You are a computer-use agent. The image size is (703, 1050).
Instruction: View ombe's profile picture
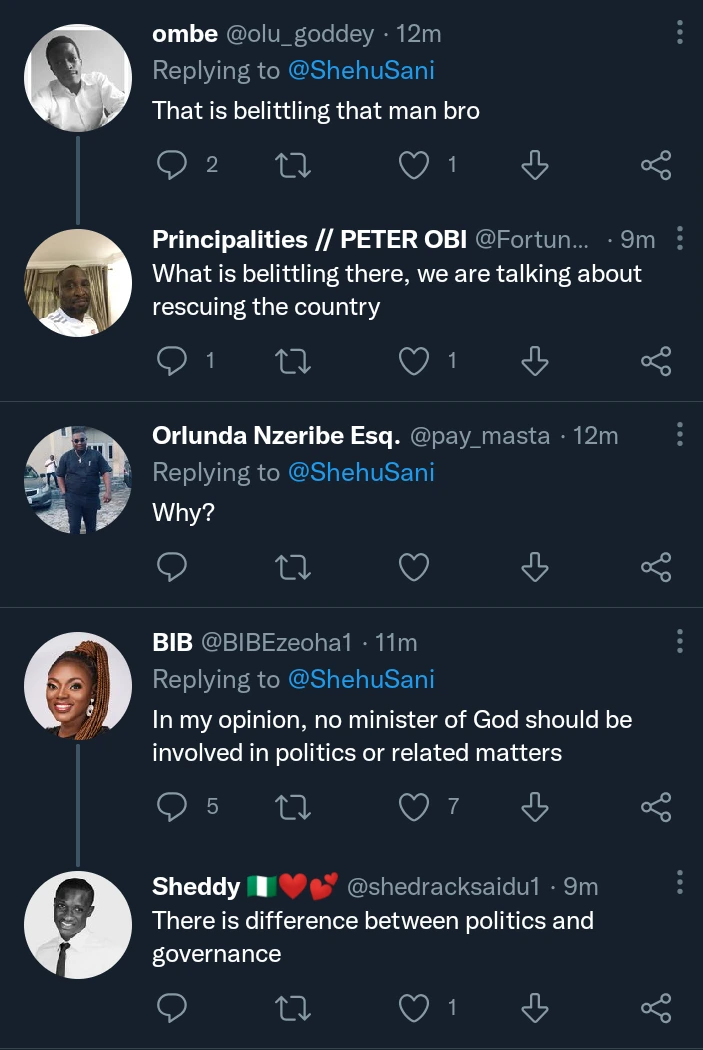78,78
